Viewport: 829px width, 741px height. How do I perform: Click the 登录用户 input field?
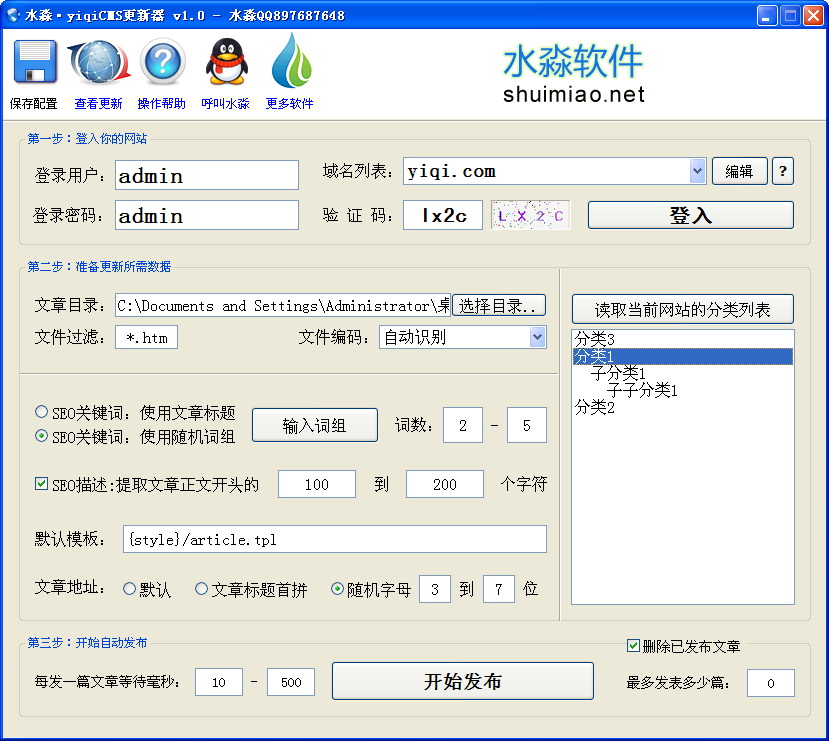tap(207, 175)
